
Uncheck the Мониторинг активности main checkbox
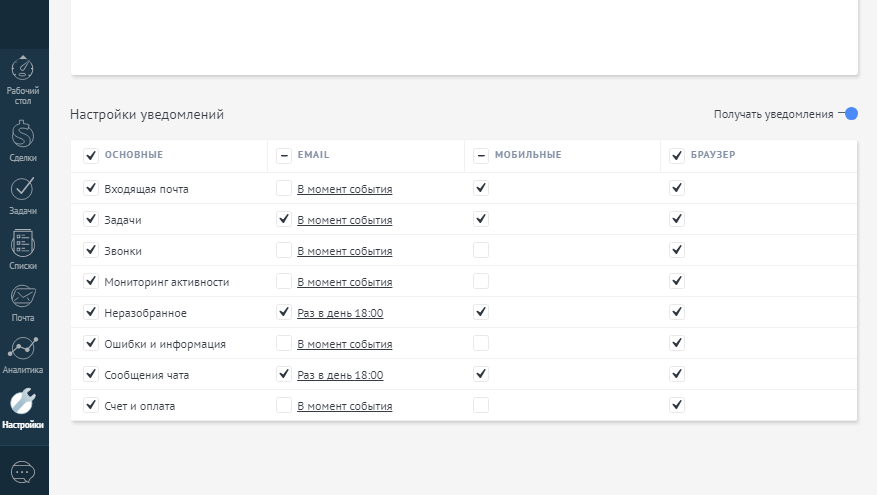(x=91, y=281)
